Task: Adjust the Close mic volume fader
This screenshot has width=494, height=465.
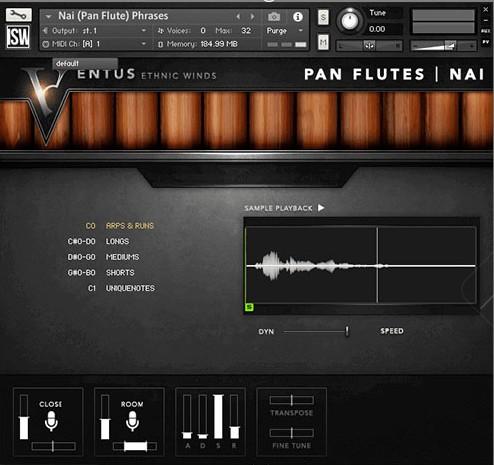Action: point(24,417)
